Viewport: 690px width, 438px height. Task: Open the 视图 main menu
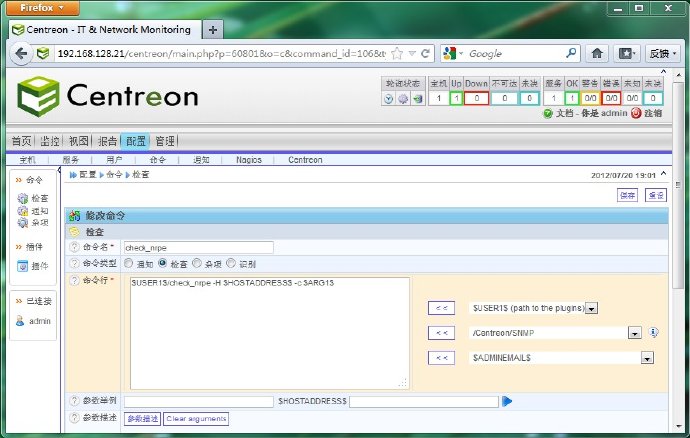click(x=78, y=141)
